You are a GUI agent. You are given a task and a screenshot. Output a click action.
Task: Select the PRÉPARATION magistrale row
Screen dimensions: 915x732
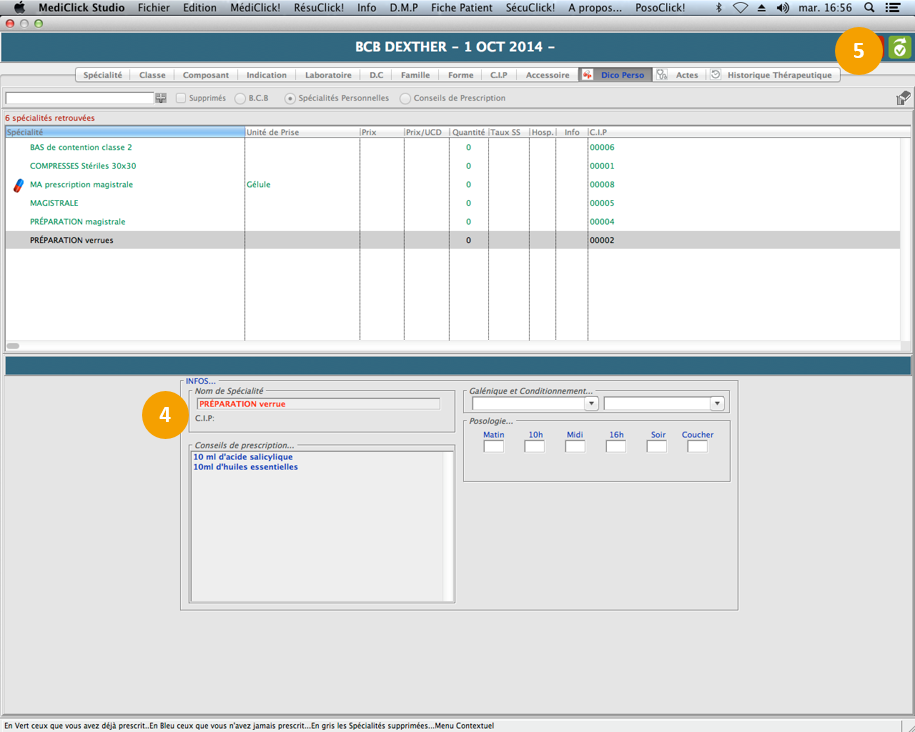[x=78, y=222]
